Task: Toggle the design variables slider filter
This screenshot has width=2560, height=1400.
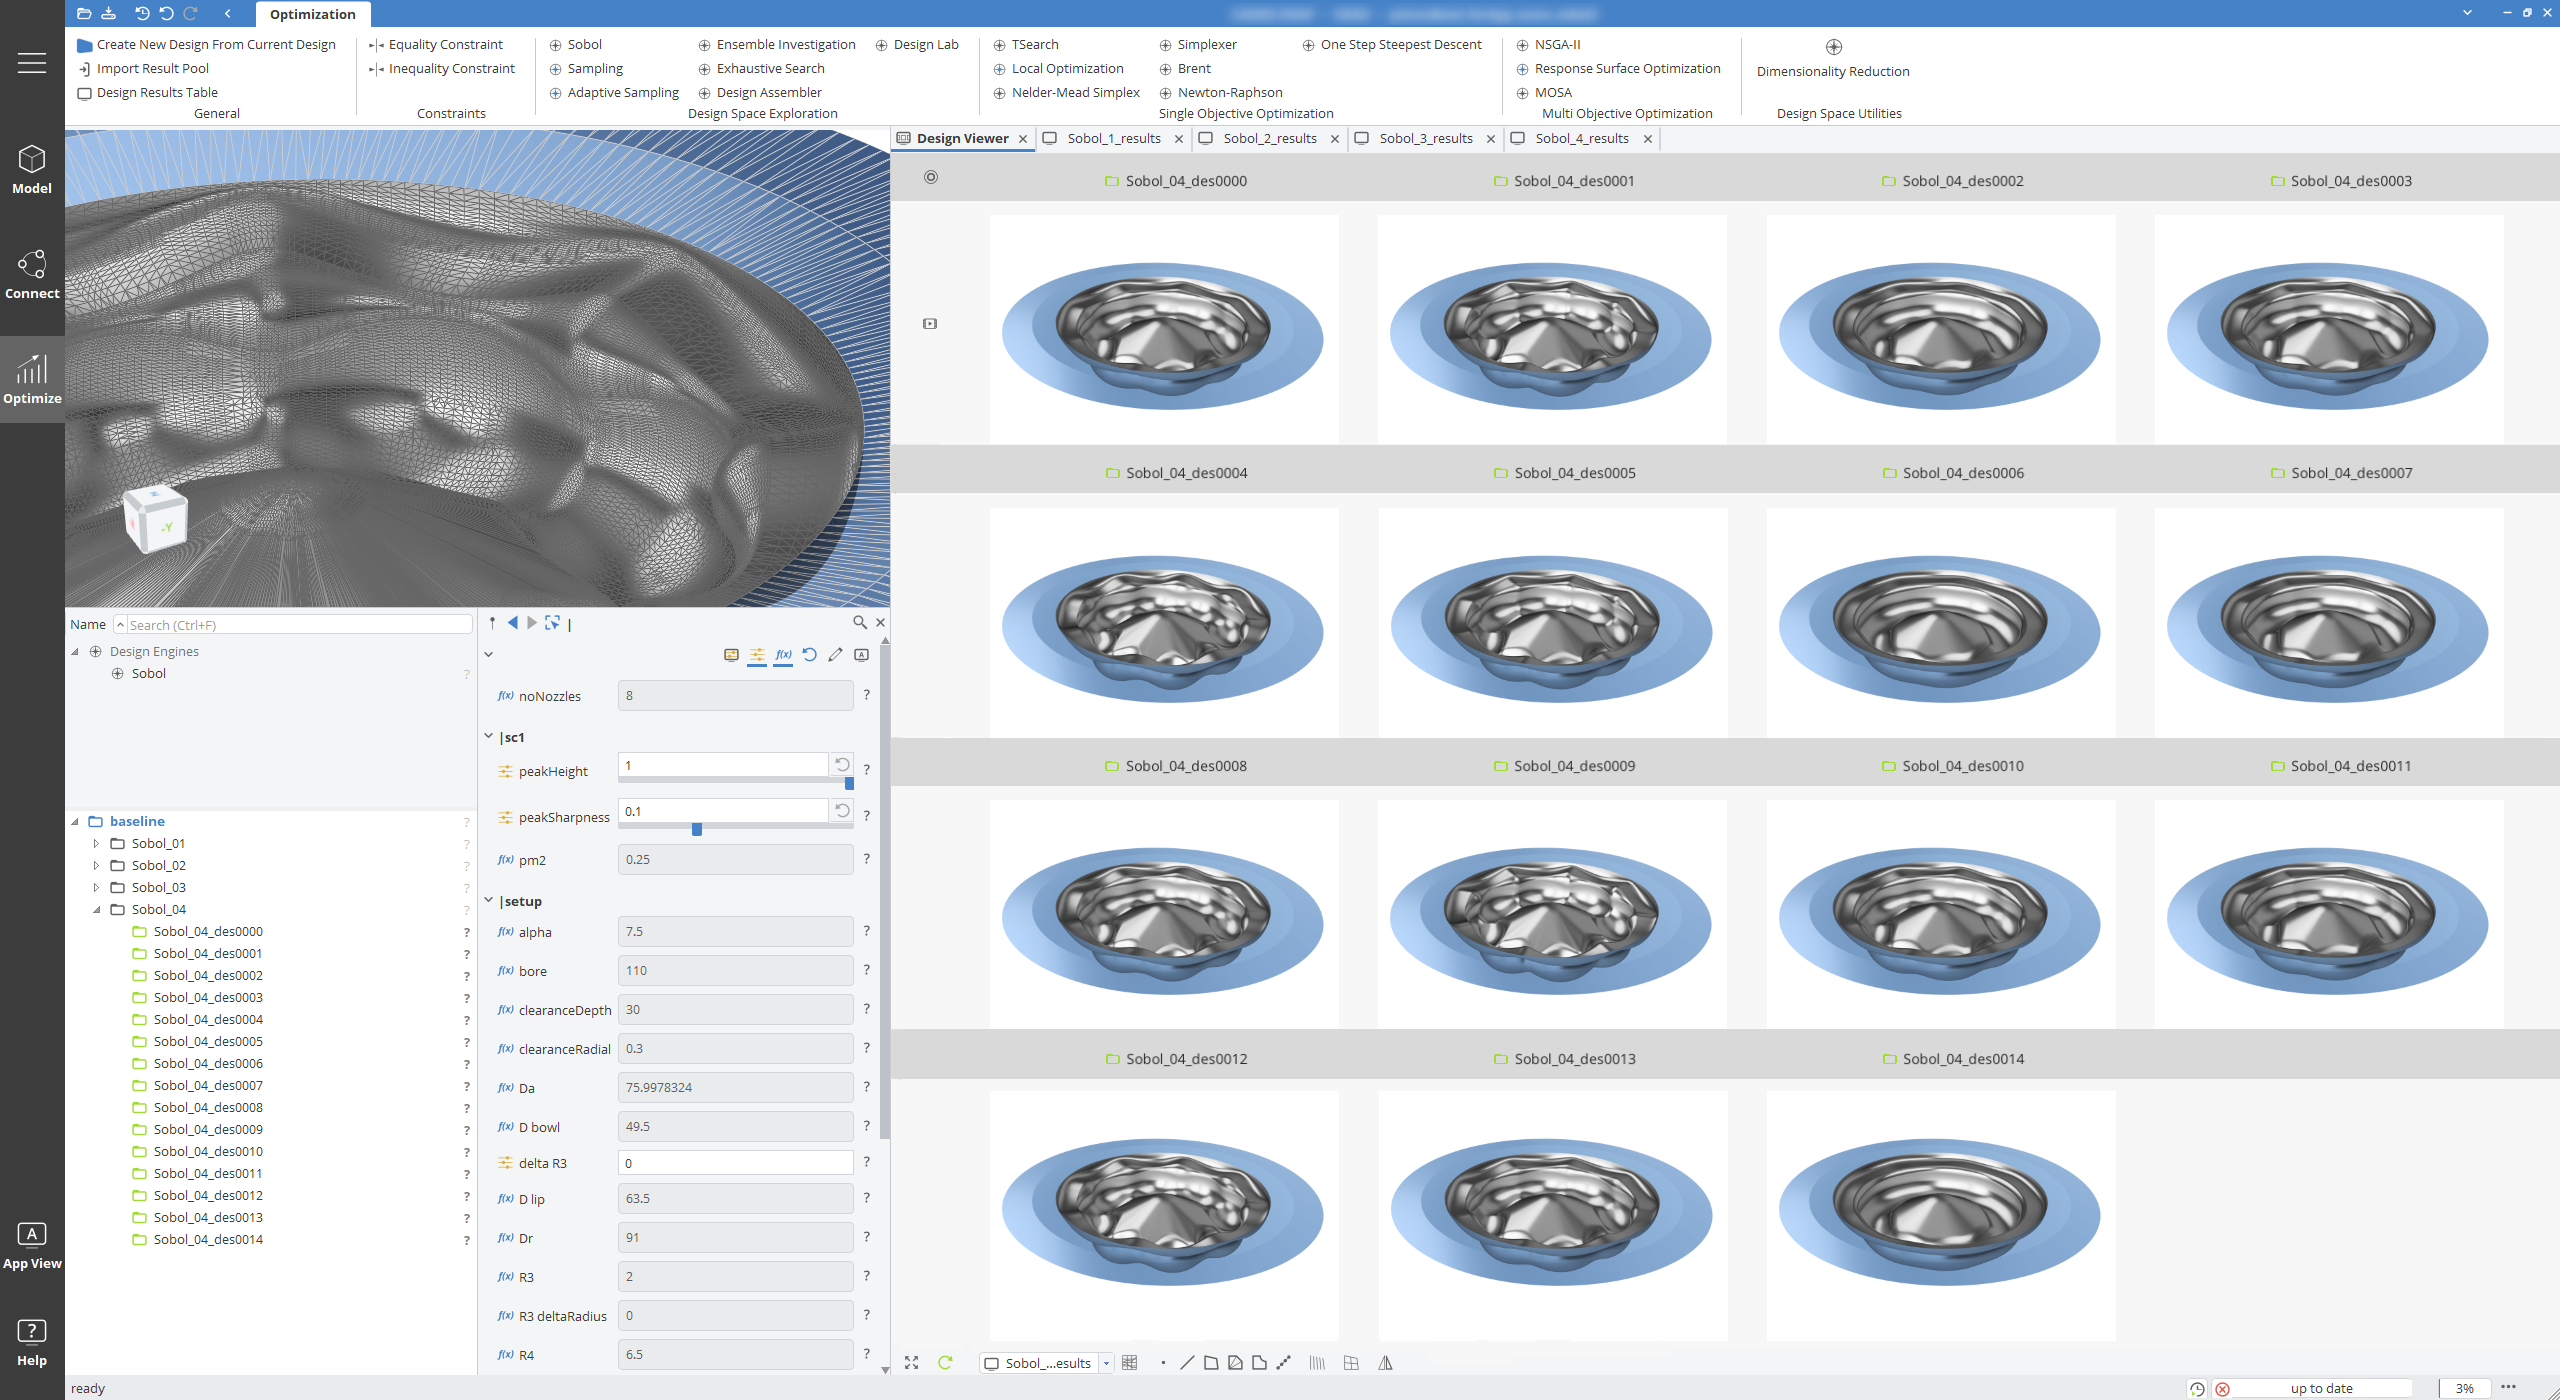Action: click(757, 655)
